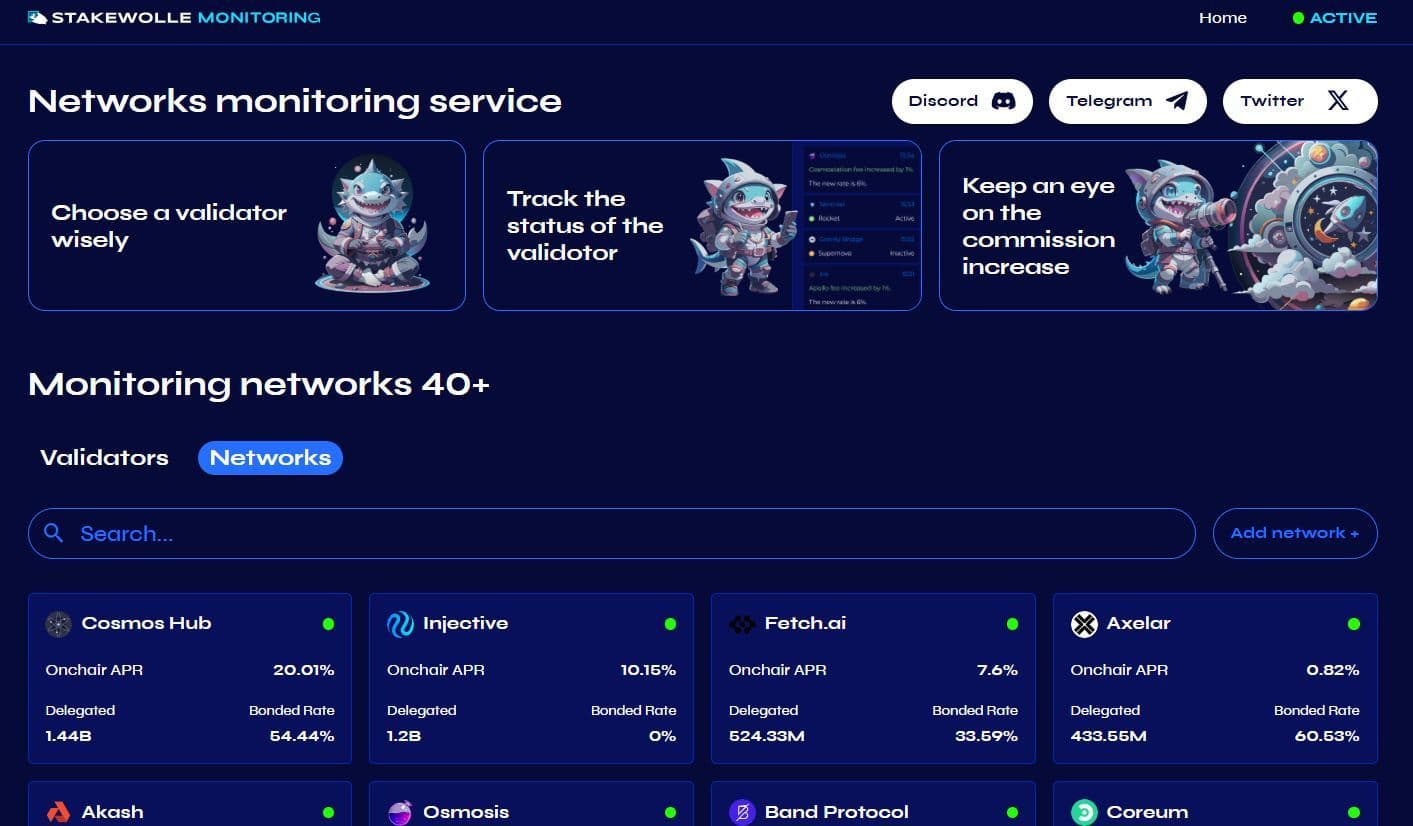Open the Cosmos Hub network name
The image size is (1413, 826).
[x=146, y=623]
